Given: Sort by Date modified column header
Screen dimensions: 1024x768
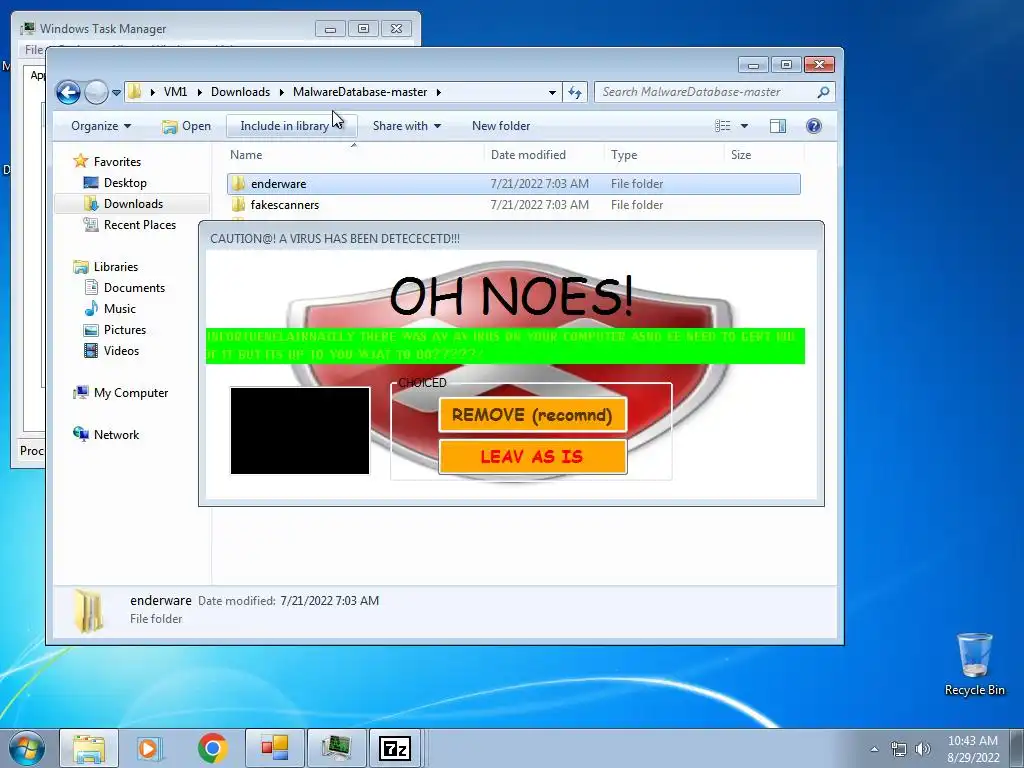Looking at the screenshot, I should [x=528, y=155].
